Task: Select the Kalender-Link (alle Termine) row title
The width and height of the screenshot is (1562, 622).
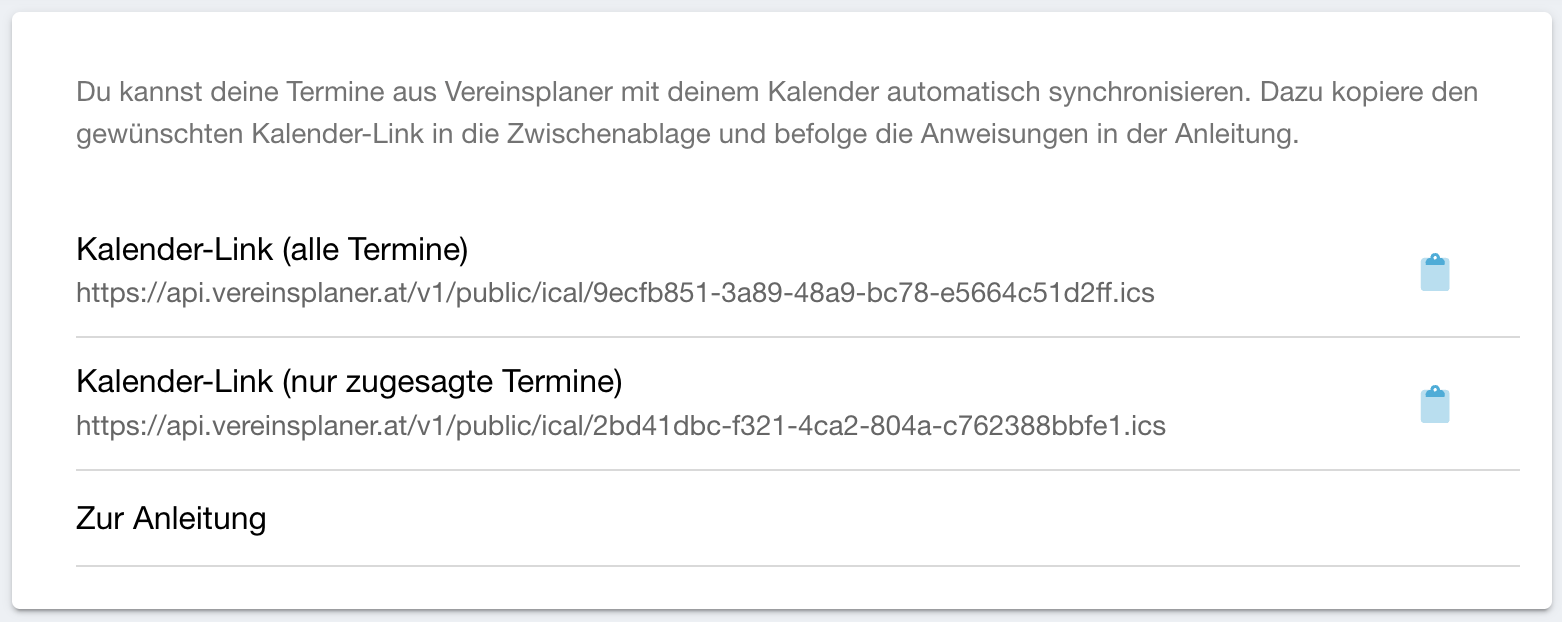Action: (x=272, y=250)
